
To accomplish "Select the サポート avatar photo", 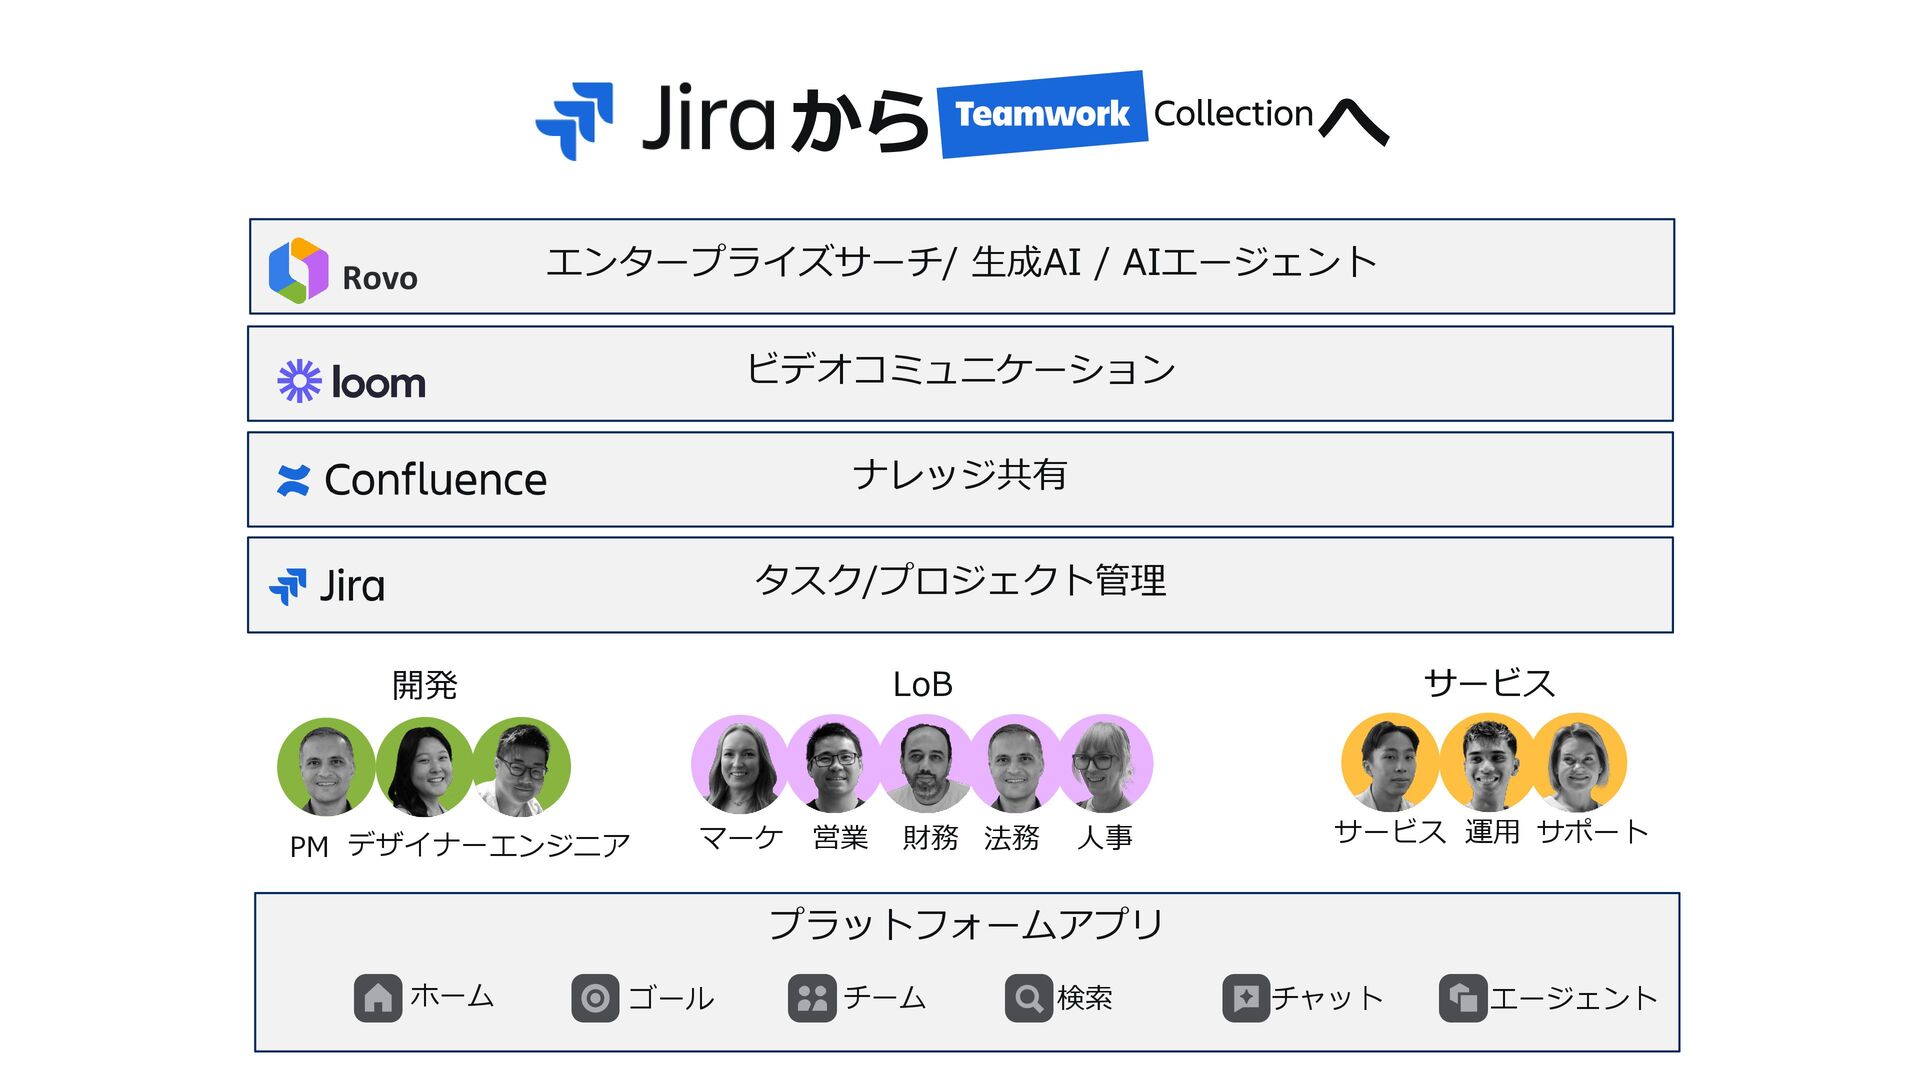I will (x=1578, y=762).
